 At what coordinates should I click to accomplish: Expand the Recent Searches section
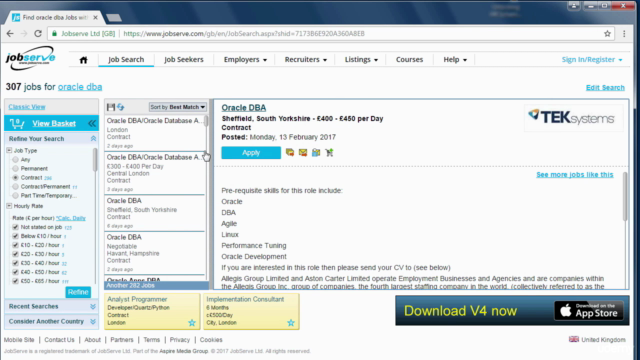(x=93, y=307)
